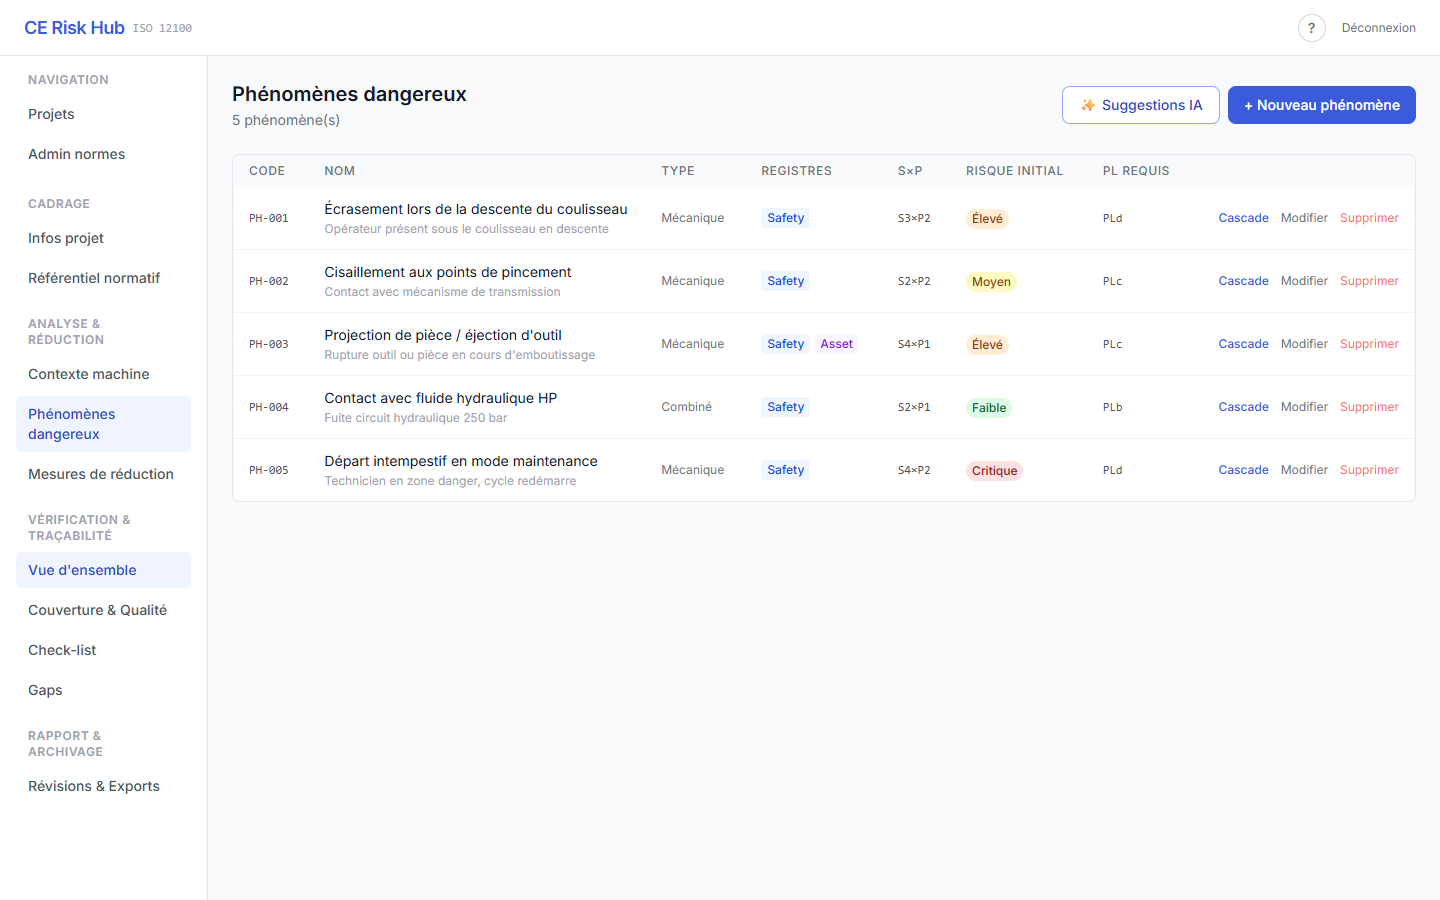Click the Safety tag on PH-001
This screenshot has width=1440, height=900.
(785, 218)
